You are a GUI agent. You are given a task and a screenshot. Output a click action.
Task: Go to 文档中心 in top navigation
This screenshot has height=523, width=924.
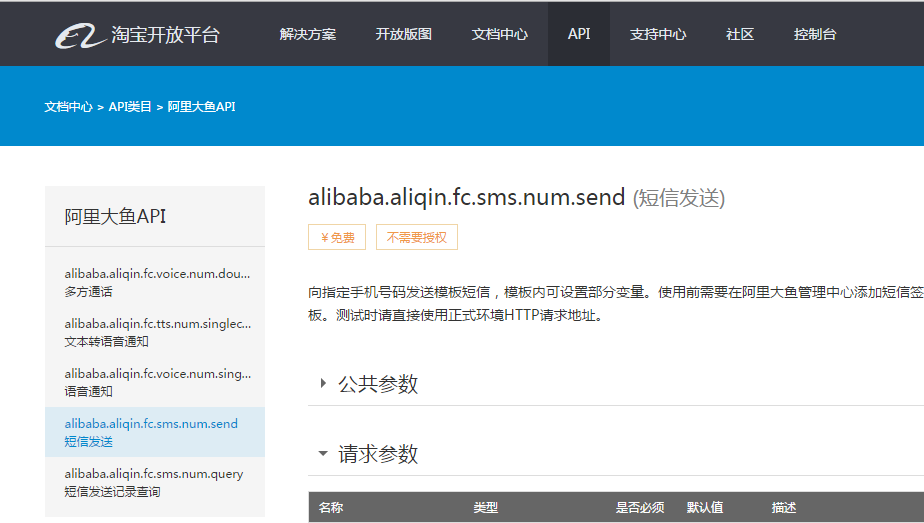pos(500,34)
